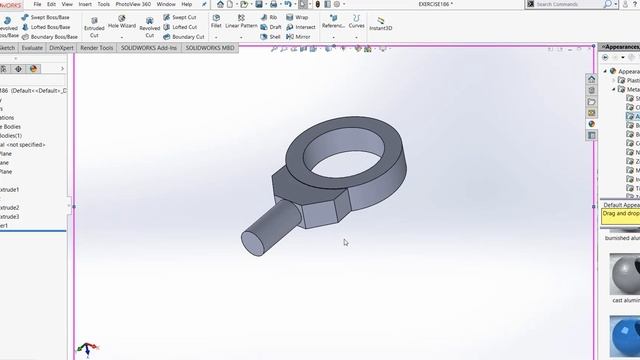Click the Open file icon
The height and width of the screenshot is (360, 640).
(x=244, y=4)
